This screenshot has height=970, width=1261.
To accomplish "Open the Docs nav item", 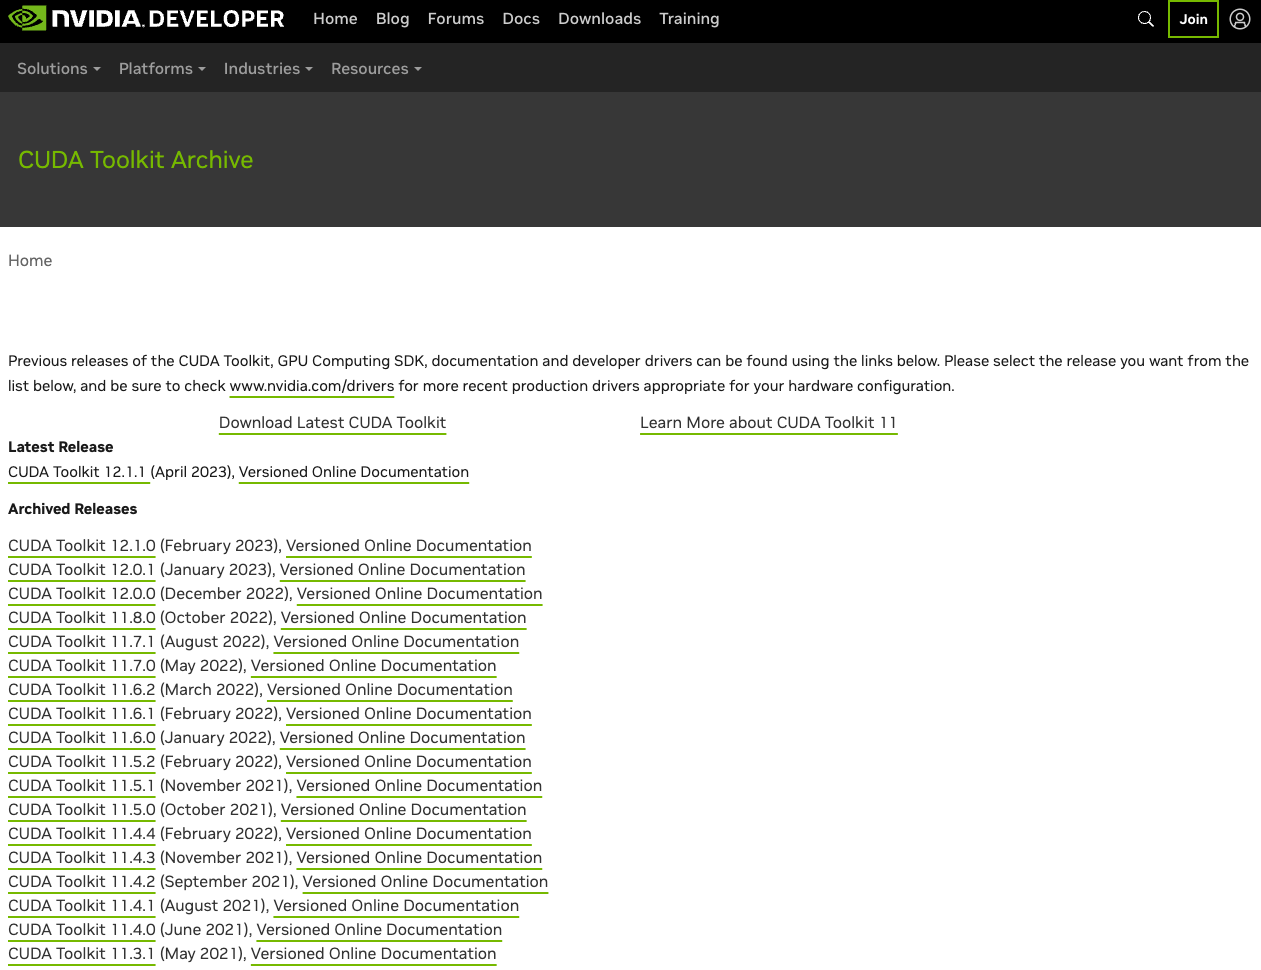I will pyautogui.click(x=521, y=19).
